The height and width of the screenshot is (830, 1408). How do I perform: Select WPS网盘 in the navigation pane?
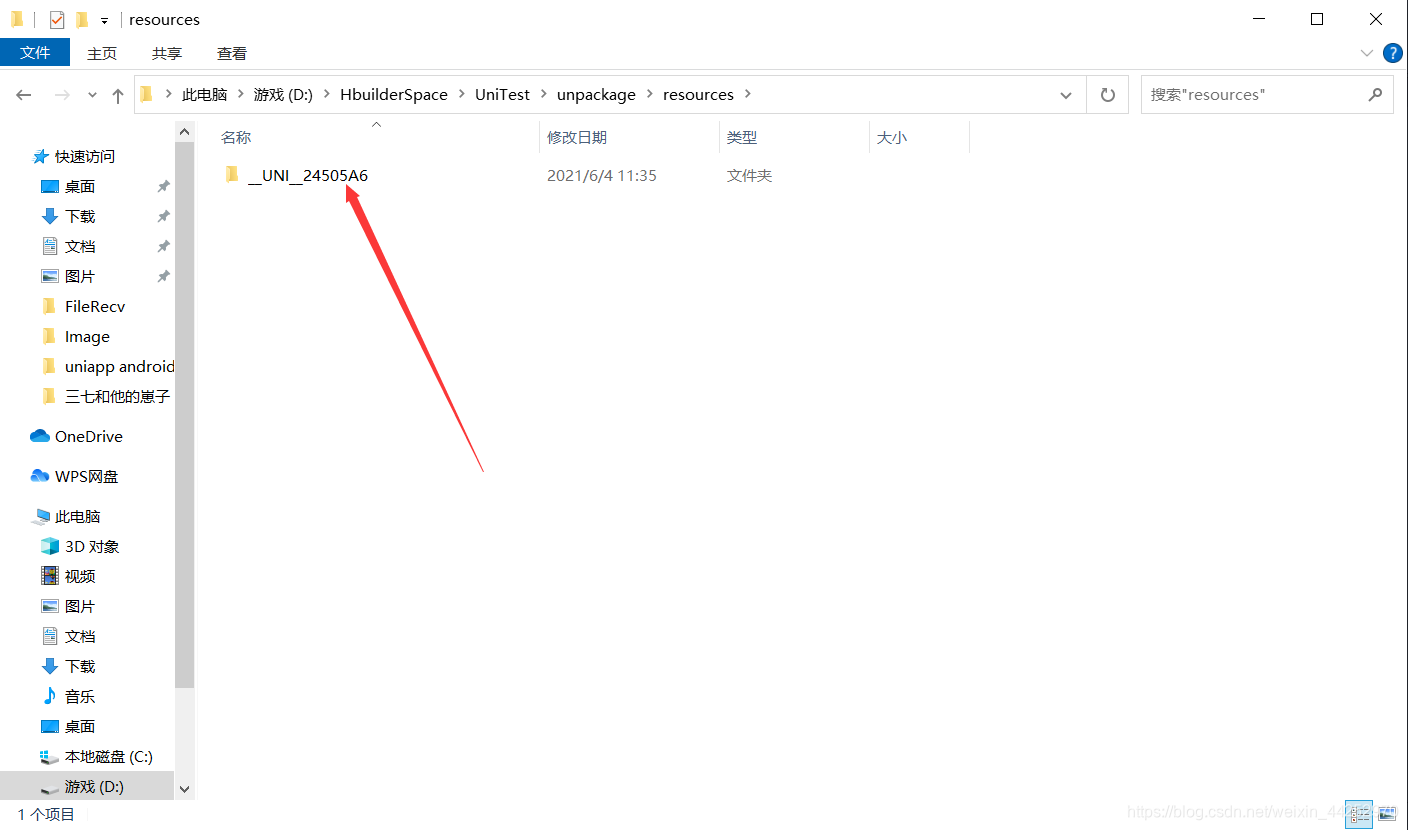86,476
